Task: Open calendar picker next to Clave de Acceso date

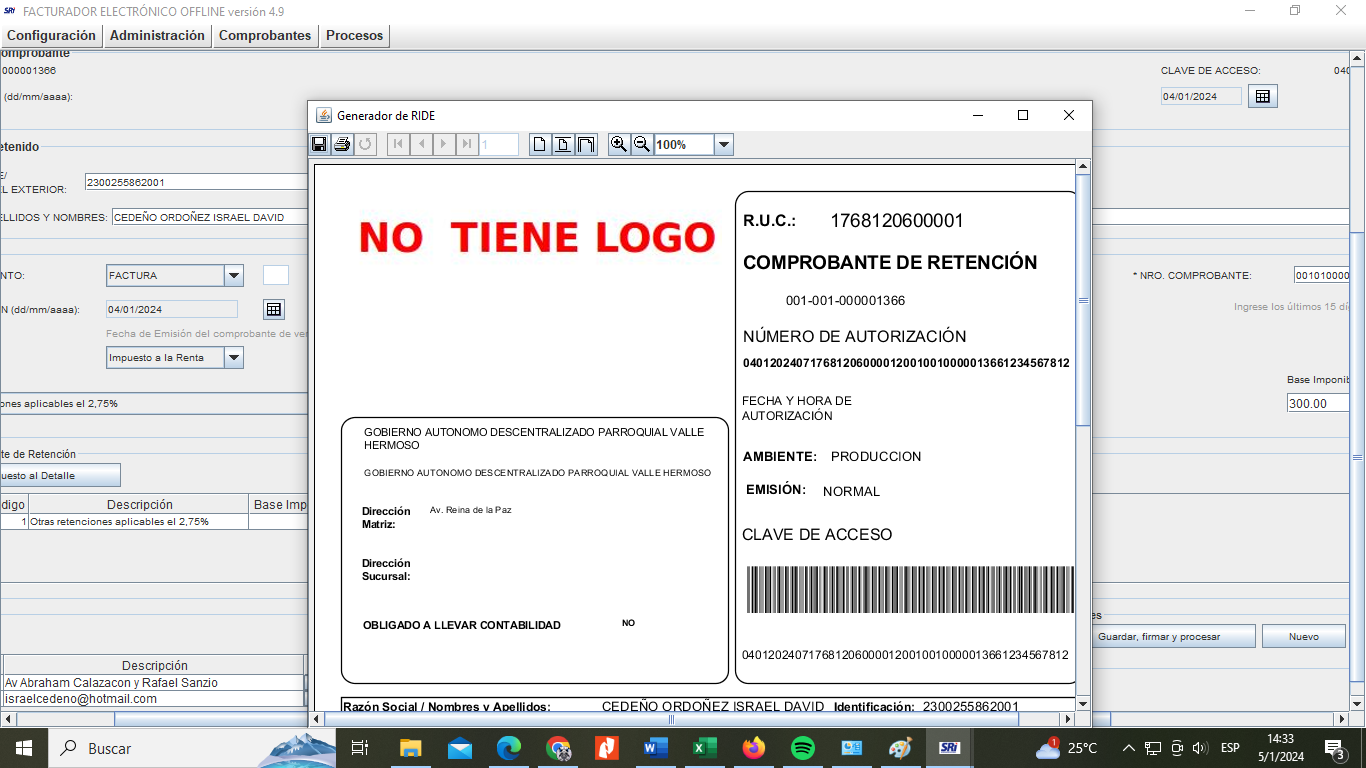Action: [1262, 96]
